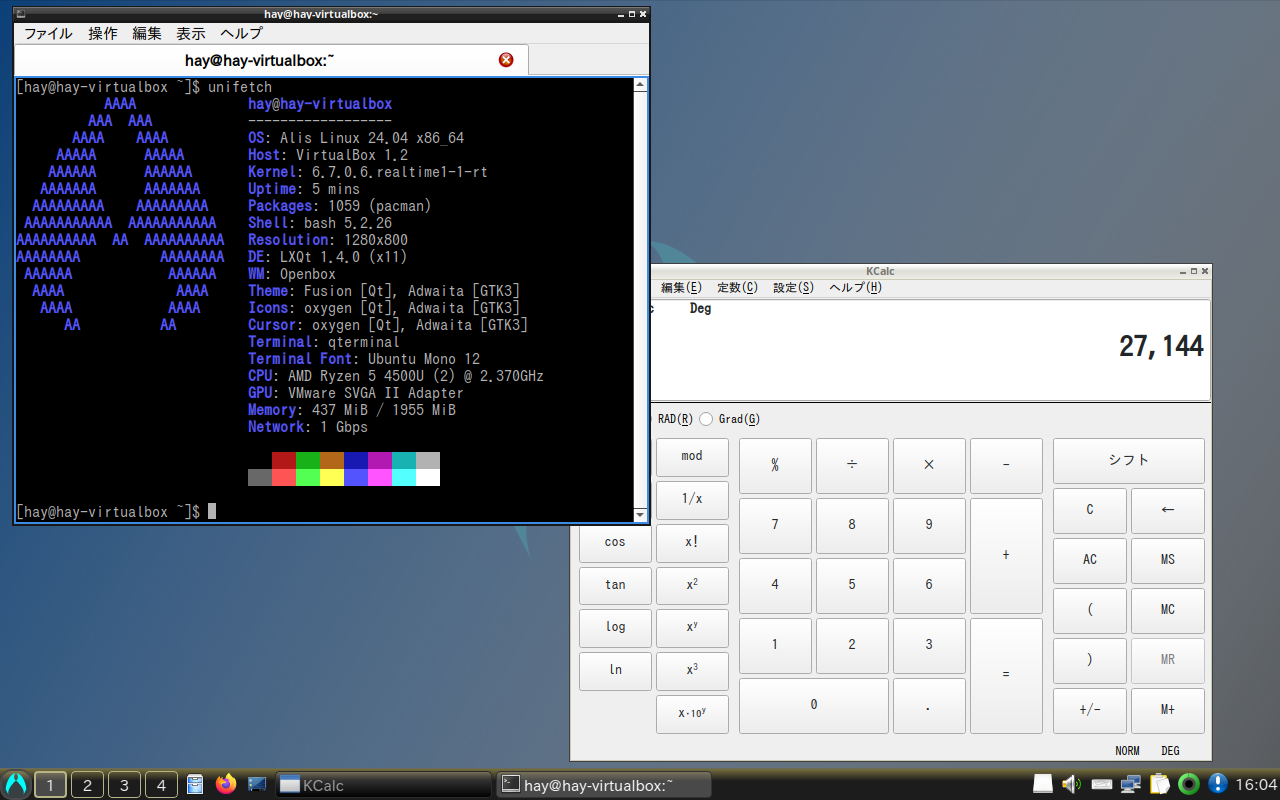Click the white removable media tray icon
This screenshot has width=1280, height=800.
[x=1042, y=784]
